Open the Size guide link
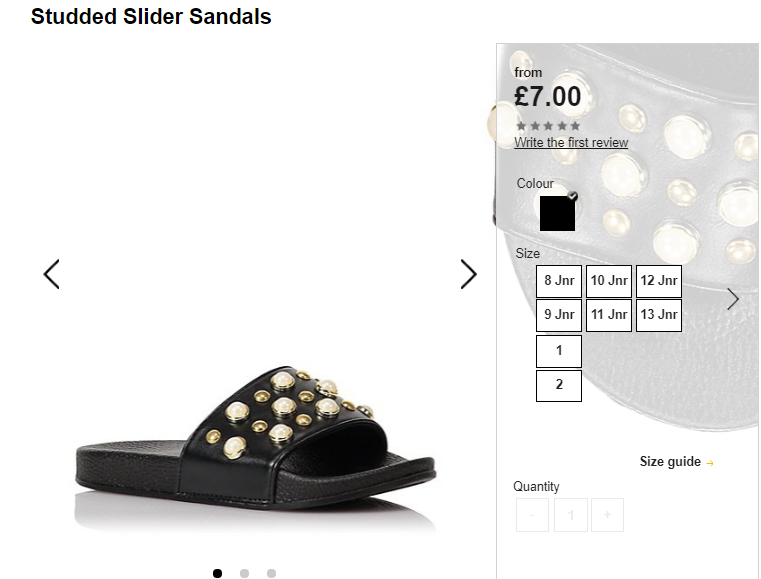Image resolution: width=761 pixels, height=579 pixels. [670, 462]
